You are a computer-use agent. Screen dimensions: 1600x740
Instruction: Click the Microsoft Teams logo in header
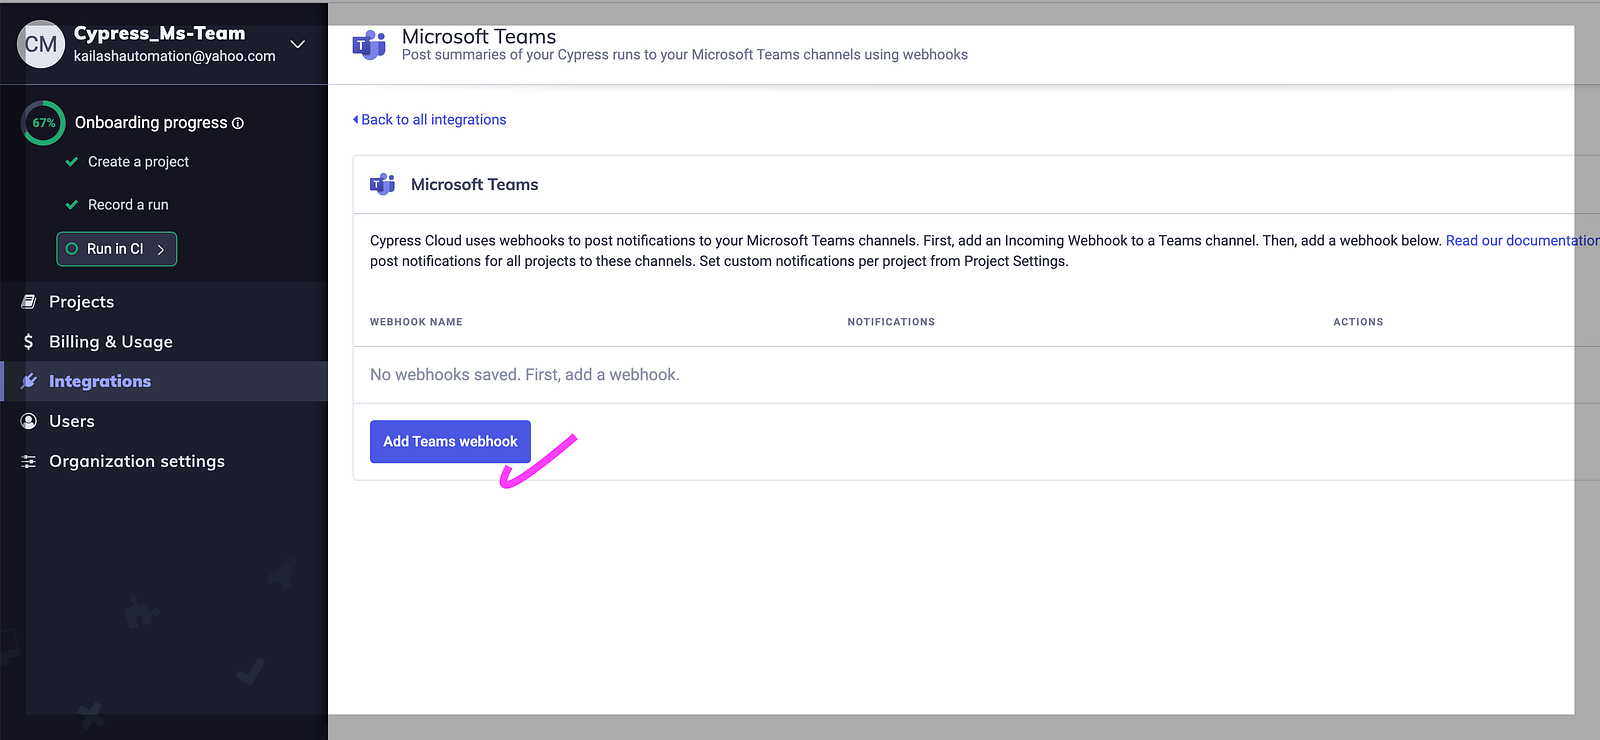coord(369,45)
